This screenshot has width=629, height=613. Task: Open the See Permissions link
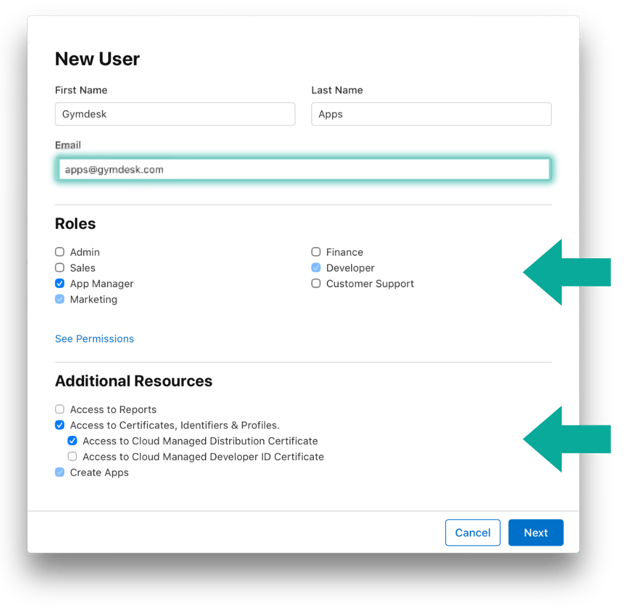coord(94,339)
